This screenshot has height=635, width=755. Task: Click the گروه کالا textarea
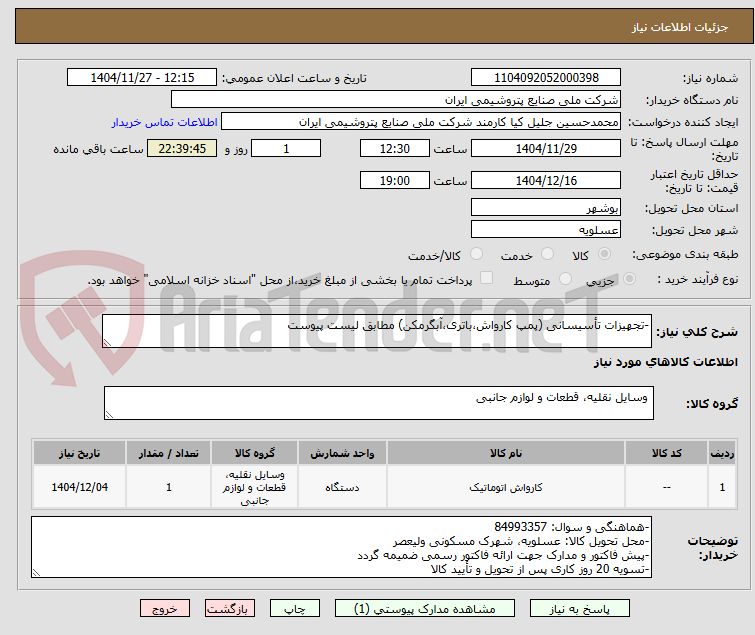coord(379,403)
